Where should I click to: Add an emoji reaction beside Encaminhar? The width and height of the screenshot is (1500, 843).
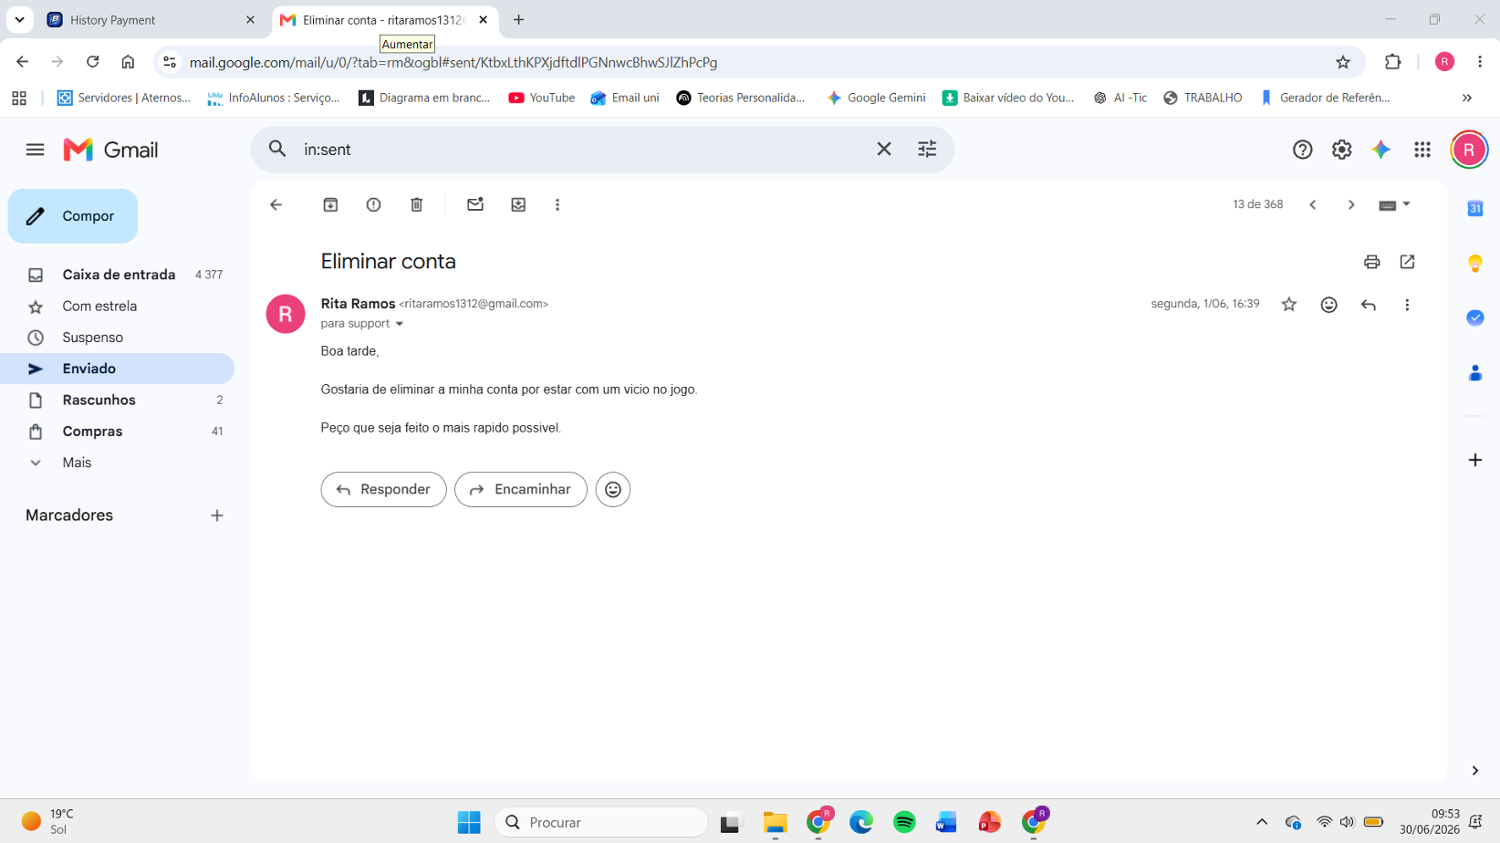tap(613, 490)
